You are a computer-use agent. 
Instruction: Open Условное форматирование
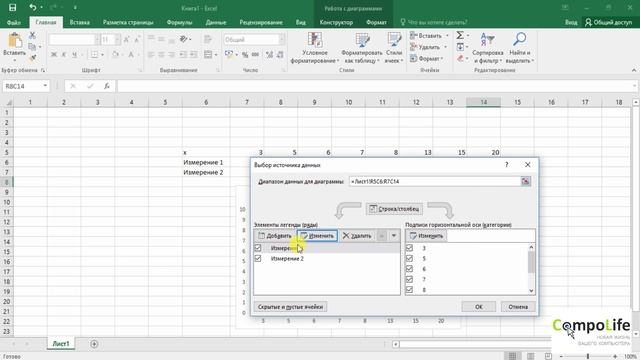[x=315, y=48]
